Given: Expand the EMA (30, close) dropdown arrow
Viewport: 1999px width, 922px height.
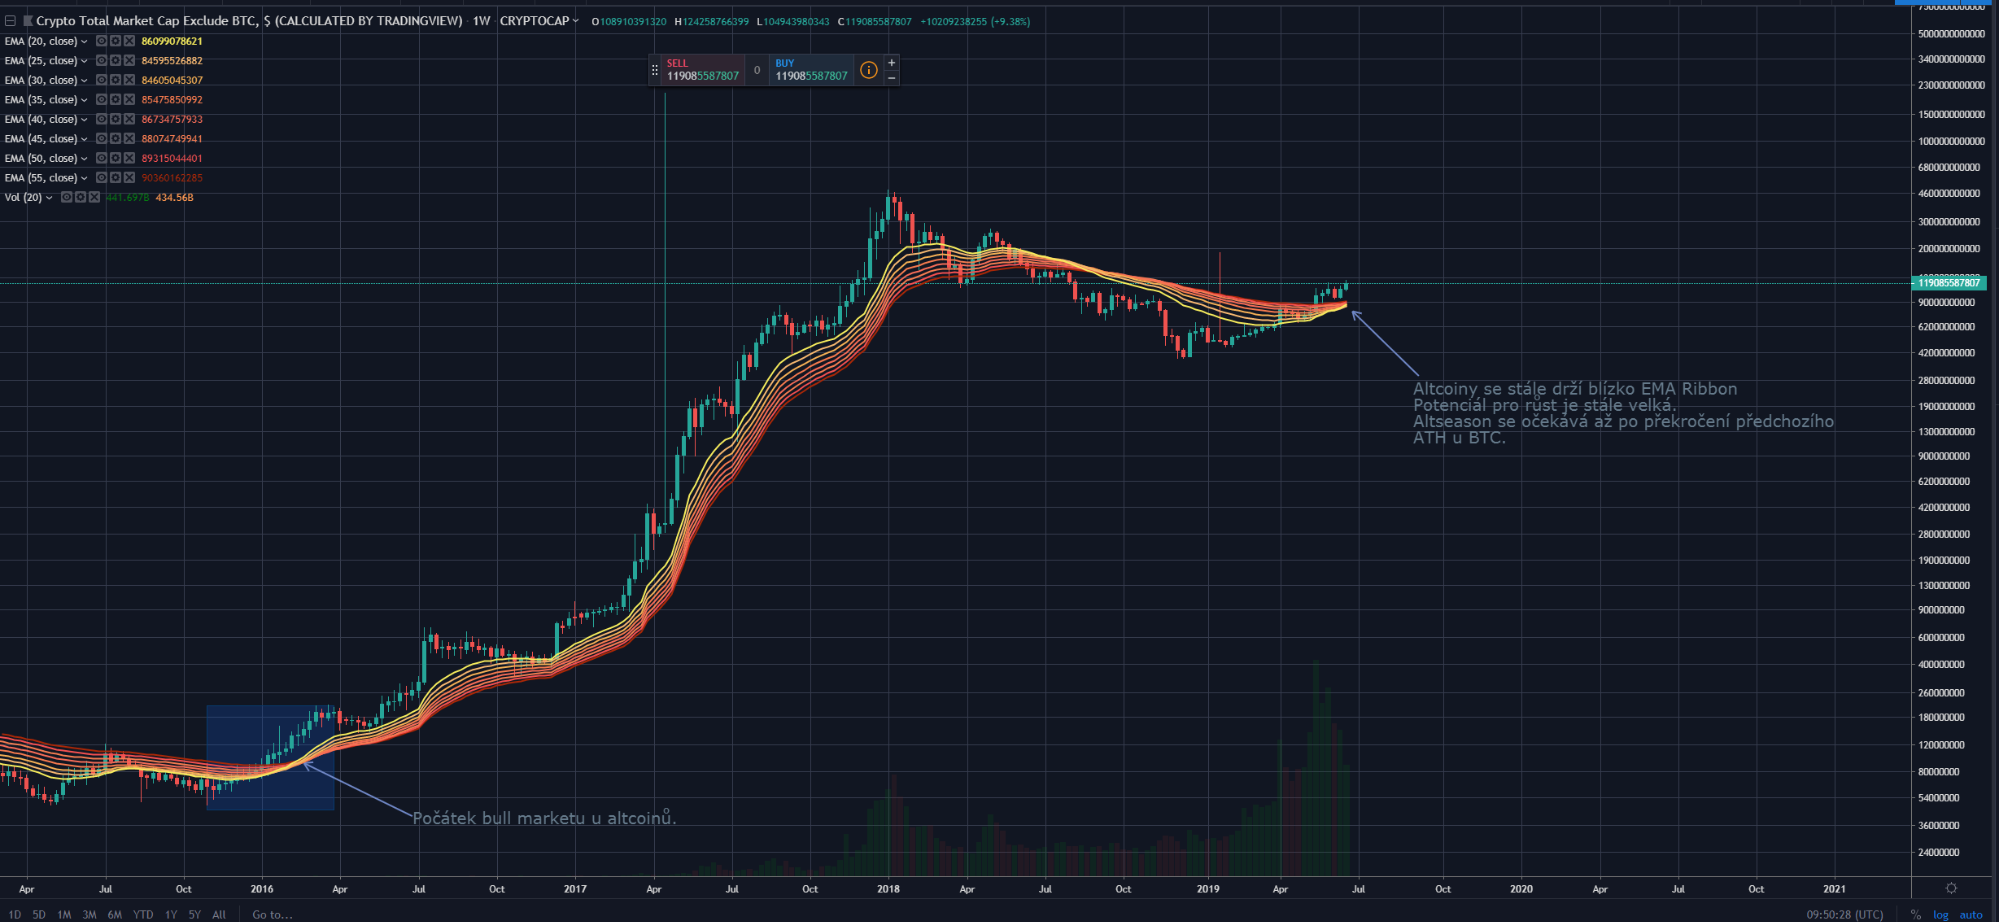Looking at the screenshot, I should click(x=84, y=81).
